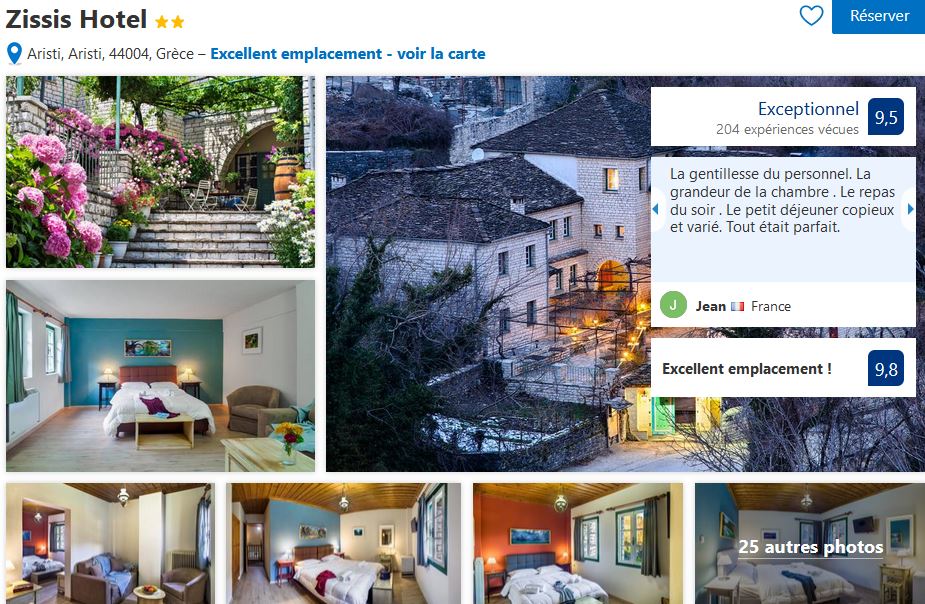Screen dimensions: 925x604
Task: Click the 9,8 location score badge
Action: coord(885,369)
